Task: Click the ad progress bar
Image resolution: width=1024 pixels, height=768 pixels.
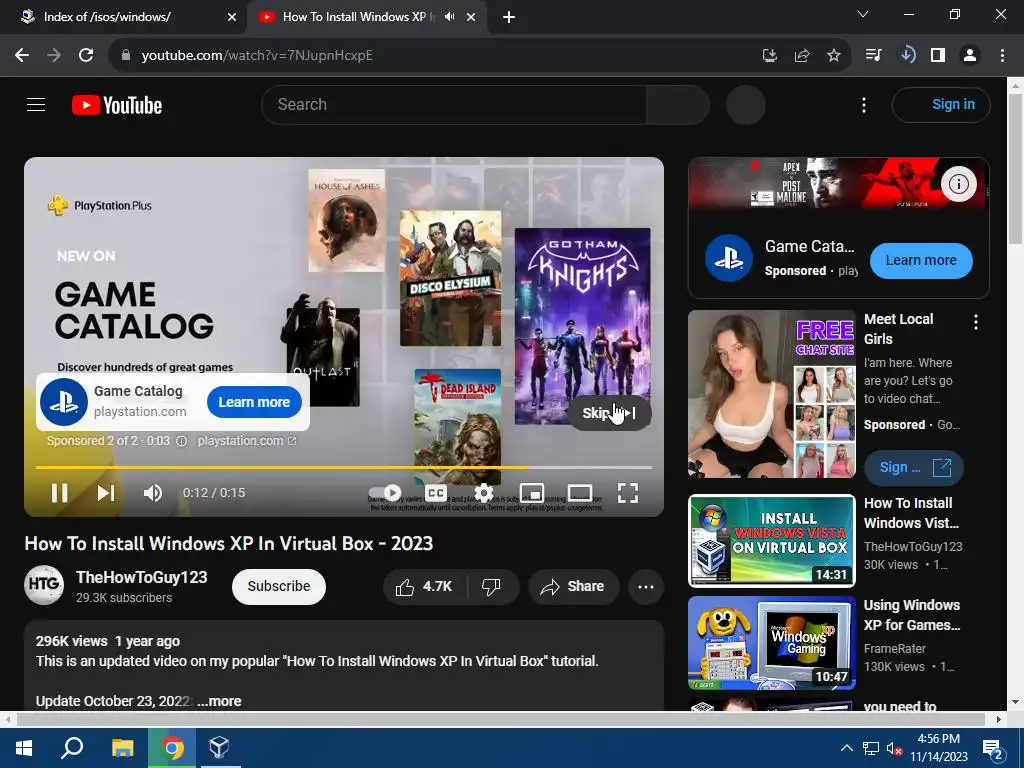Action: (x=344, y=468)
